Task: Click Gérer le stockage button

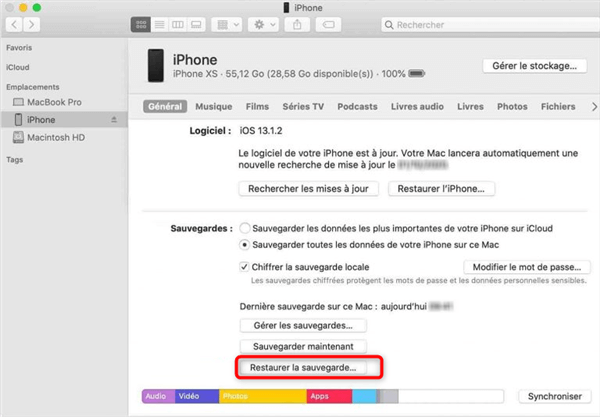Action: click(535, 66)
